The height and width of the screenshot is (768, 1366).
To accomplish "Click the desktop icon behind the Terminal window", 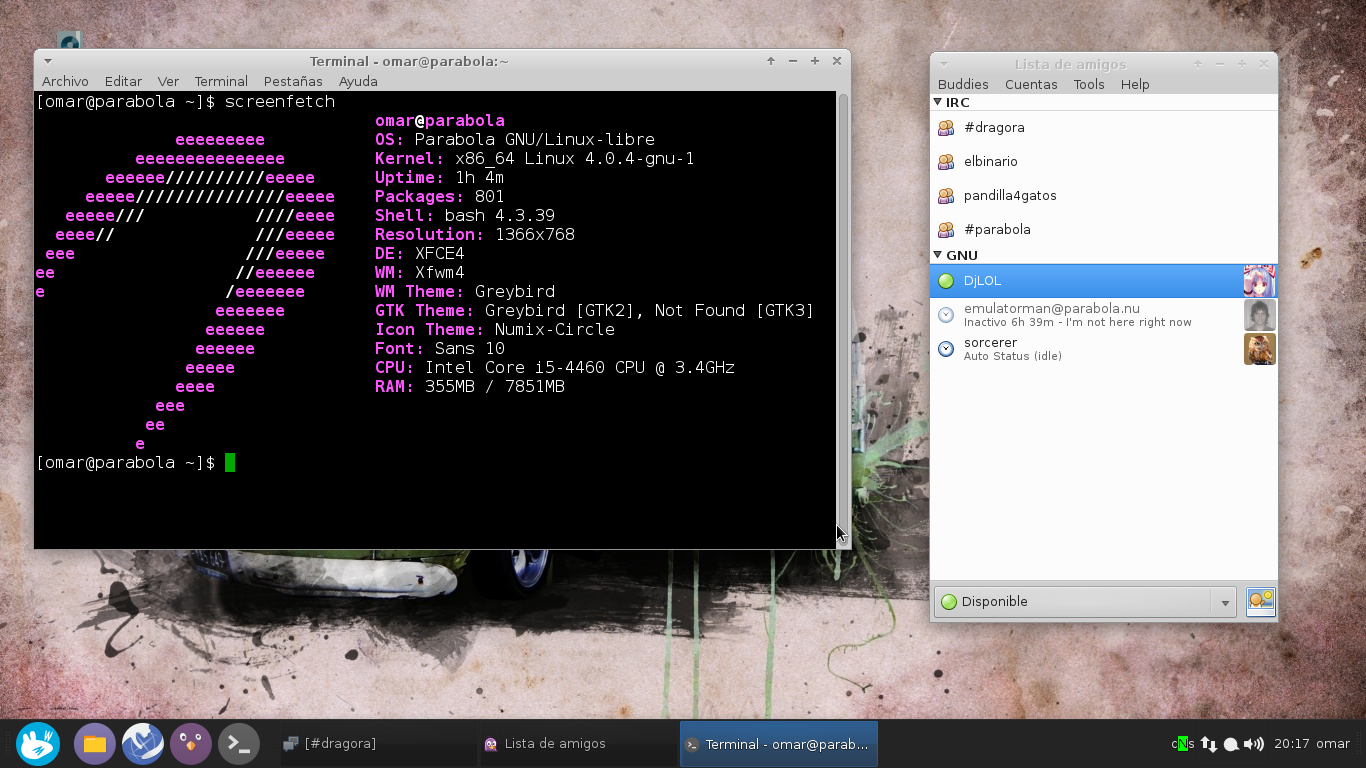I will tap(69, 41).
